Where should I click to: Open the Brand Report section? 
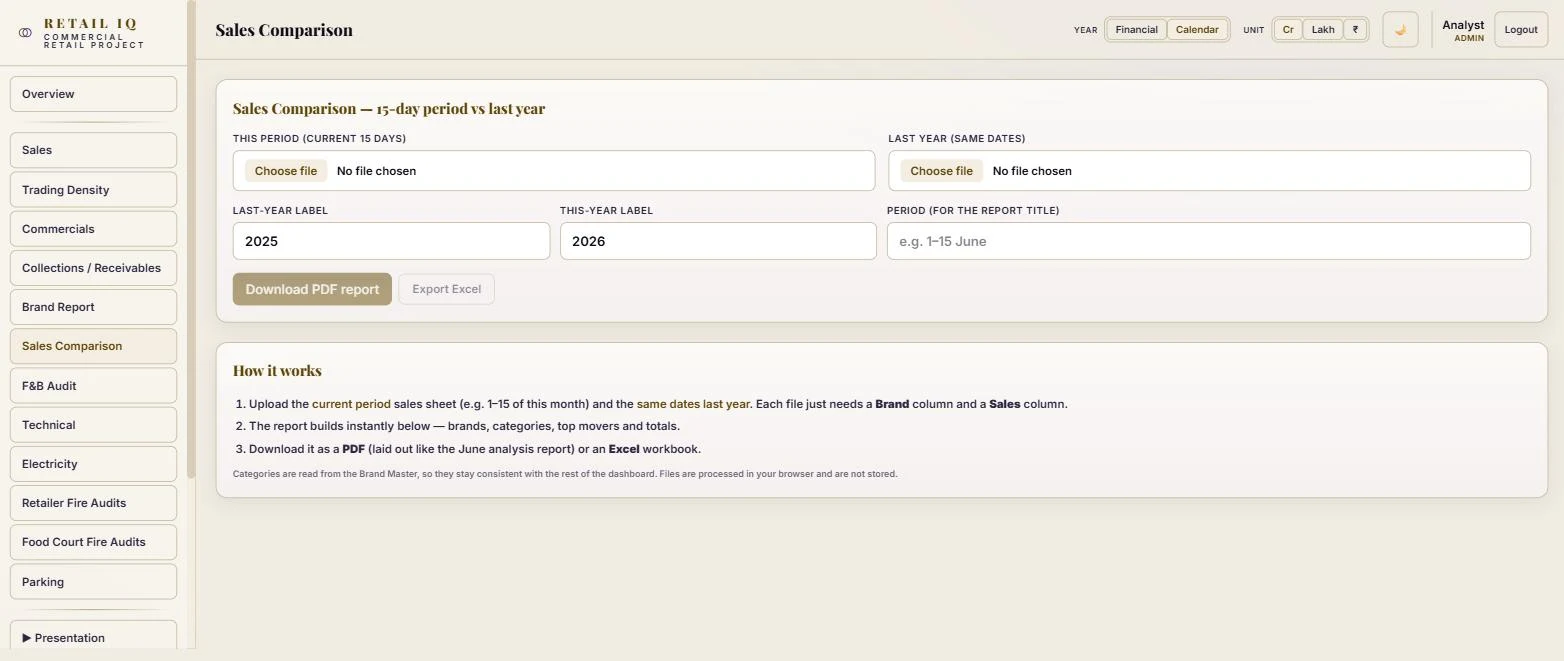click(93, 307)
